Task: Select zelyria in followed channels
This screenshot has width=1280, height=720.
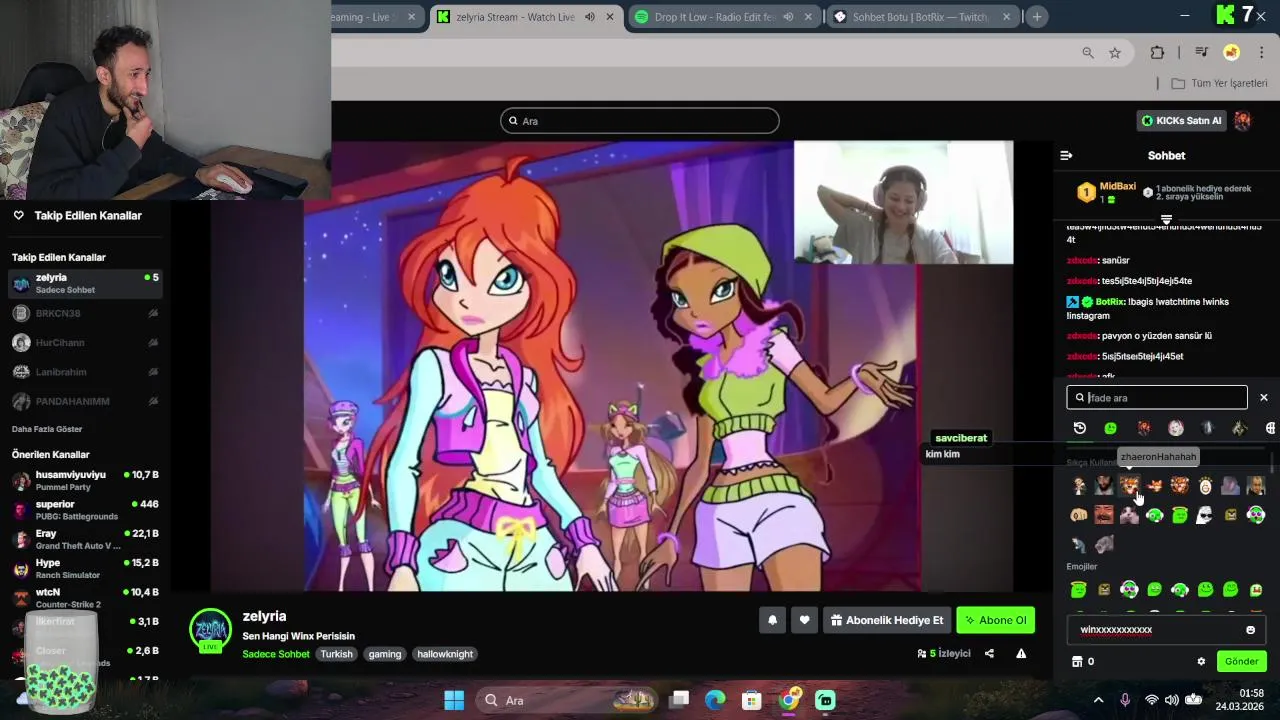Action: pyautogui.click(x=85, y=284)
